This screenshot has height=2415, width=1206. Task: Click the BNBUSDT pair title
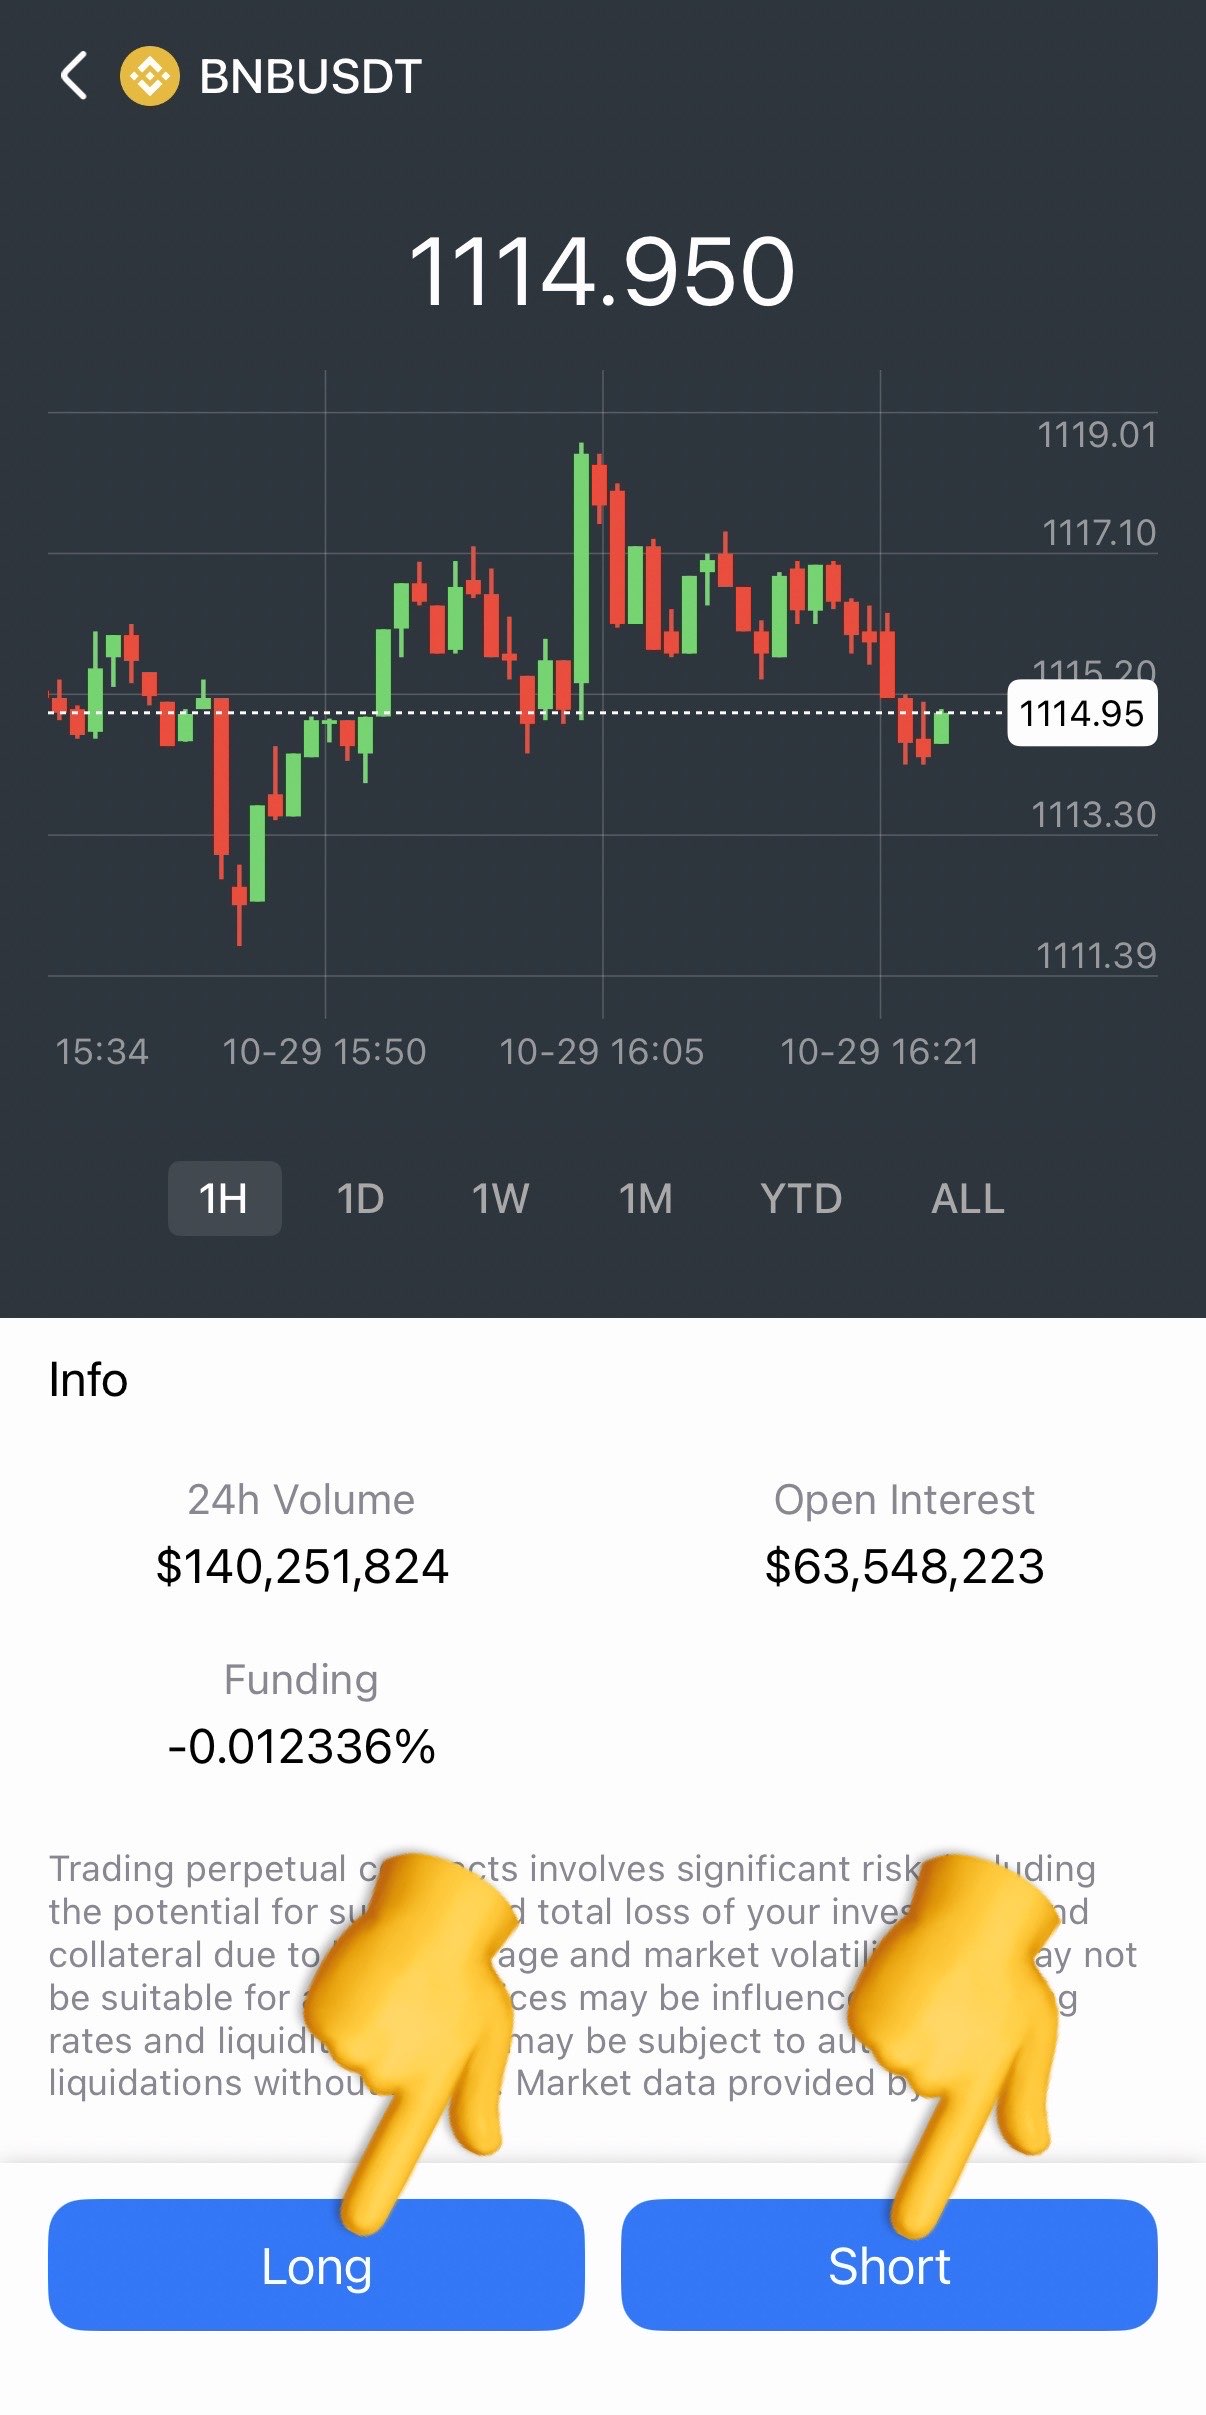(310, 76)
